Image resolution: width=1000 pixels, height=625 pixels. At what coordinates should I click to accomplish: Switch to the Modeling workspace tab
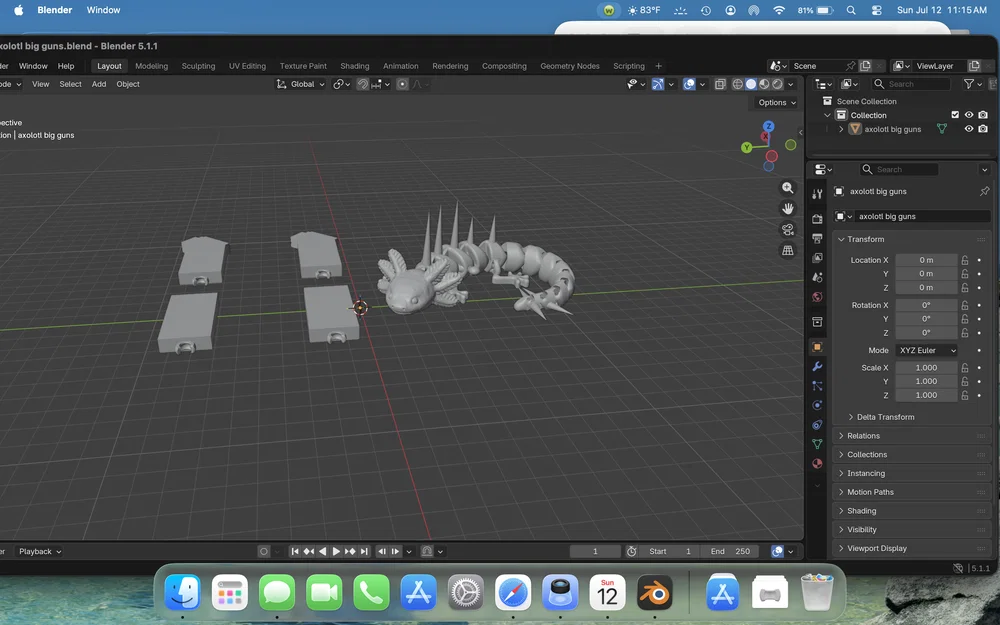151,66
